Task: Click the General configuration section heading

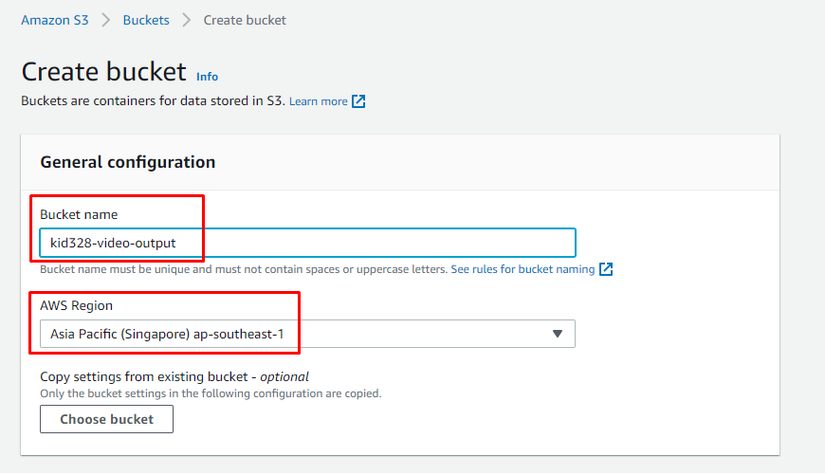Action: [x=128, y=162]
